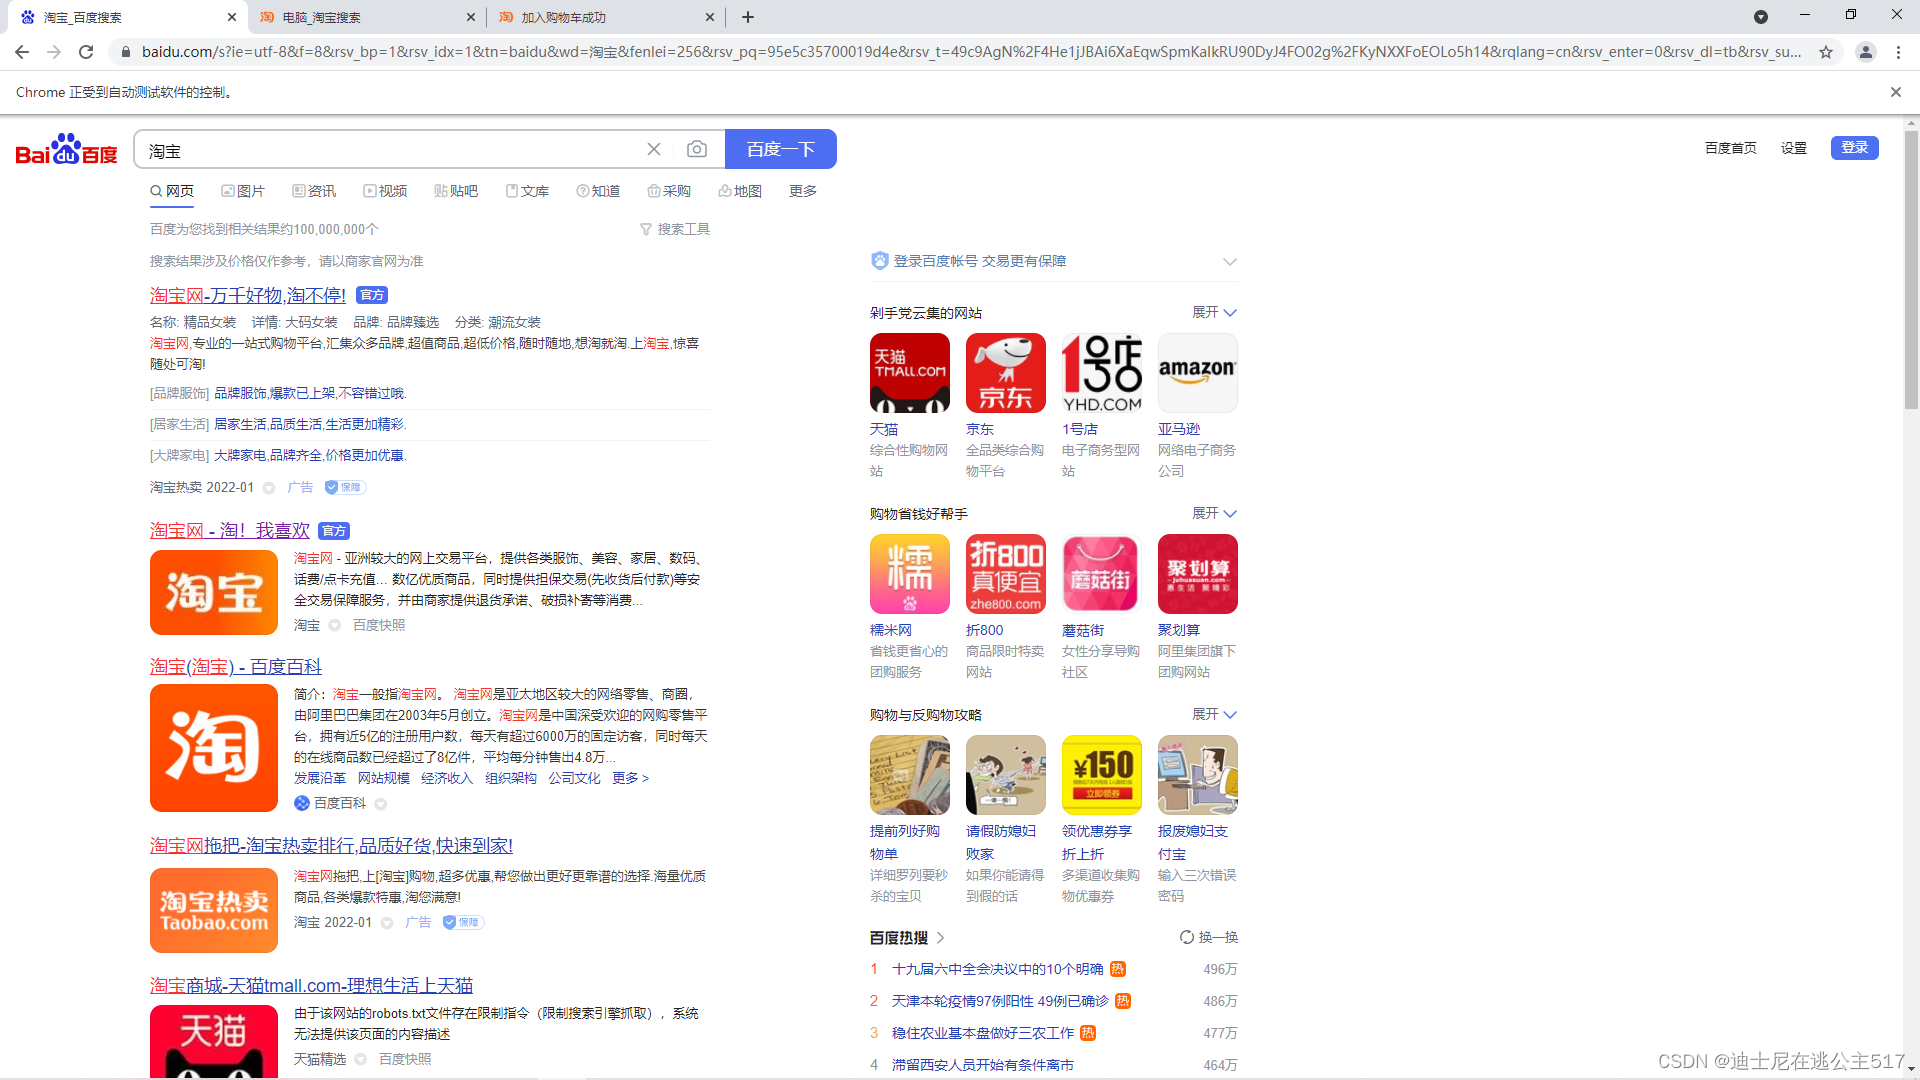Screen dimensions: 1920x1080
Task: Open the Chrome profile avatar icon
Action: coord(1865,51)
